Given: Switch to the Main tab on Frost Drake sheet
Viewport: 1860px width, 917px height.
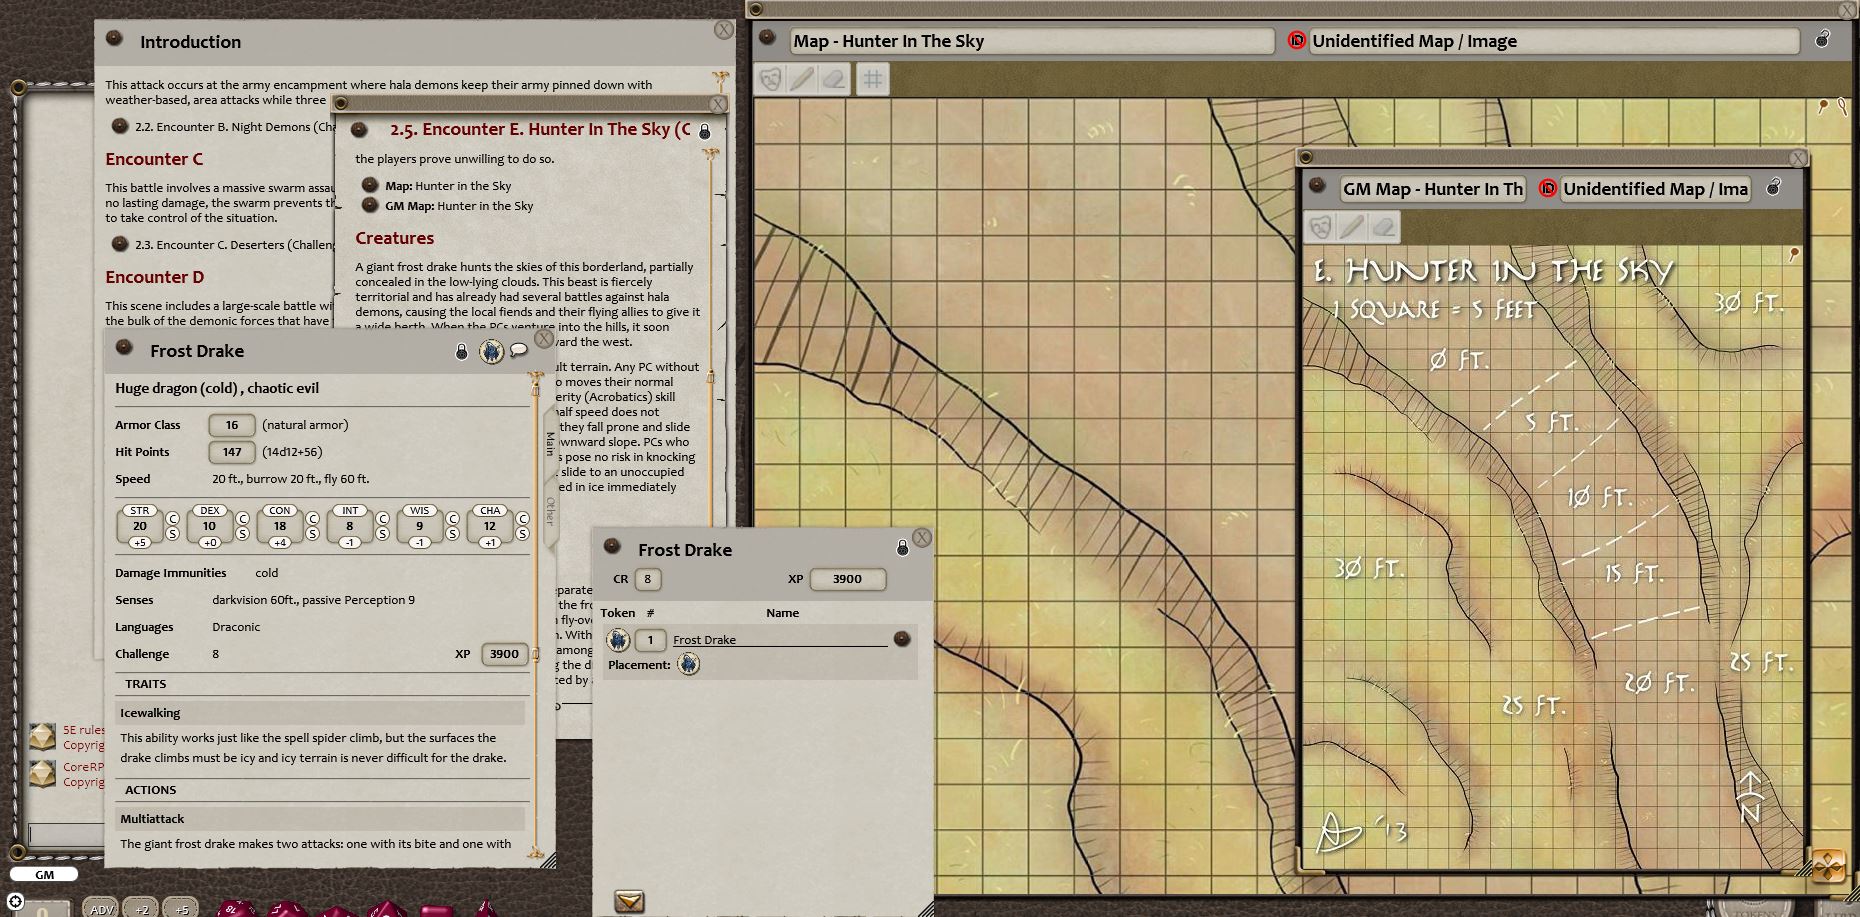Looking at the screenshot, I should 547,443.
